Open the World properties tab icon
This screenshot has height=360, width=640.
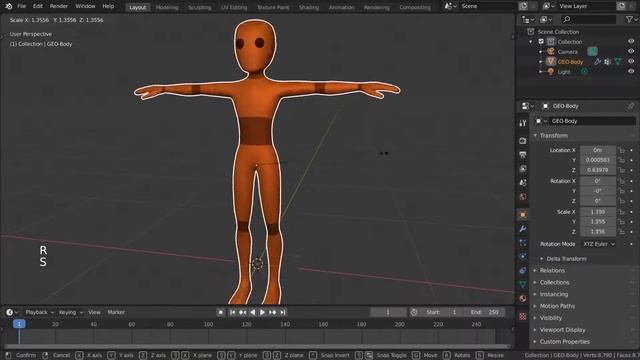[x=523, y=197]
